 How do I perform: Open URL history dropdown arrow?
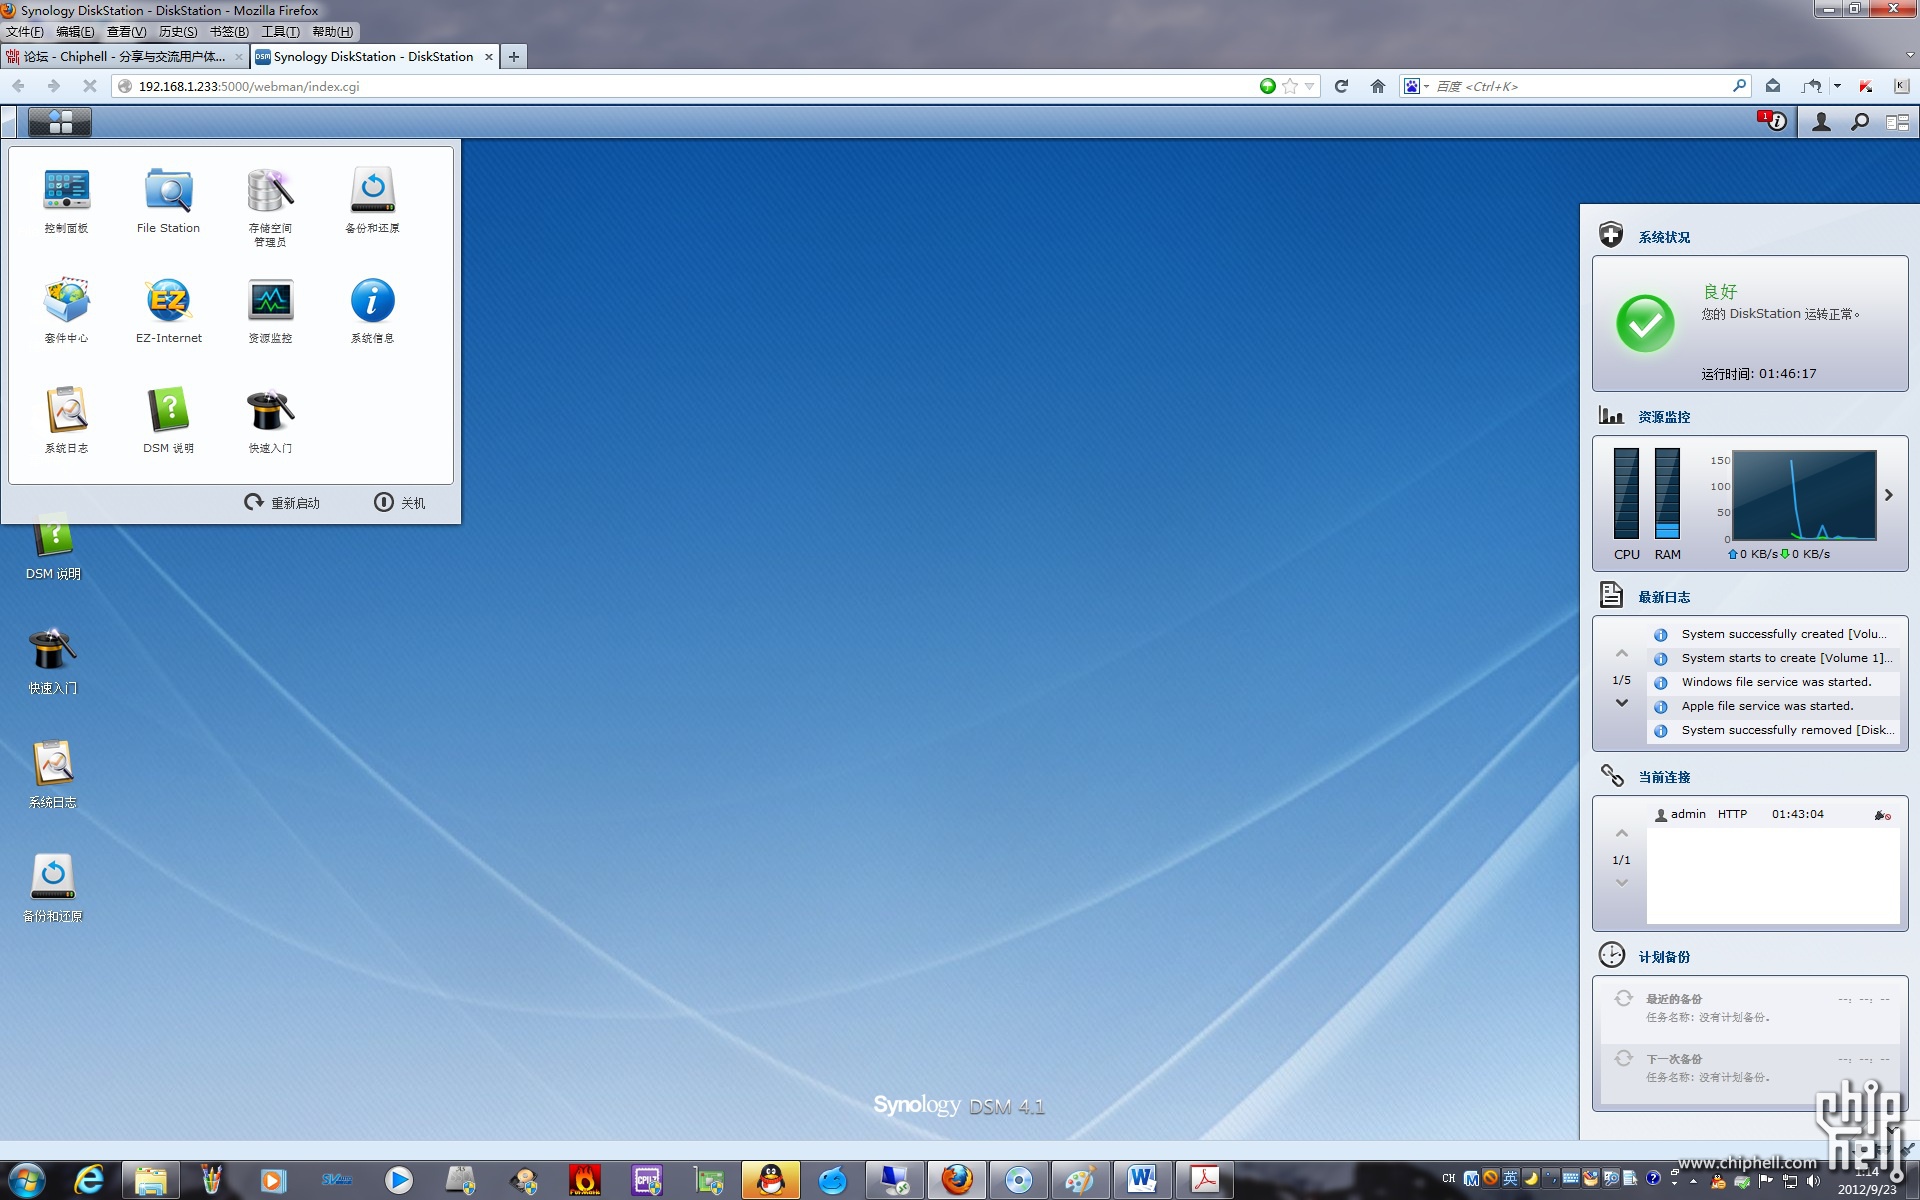(x=1310, y=86)
